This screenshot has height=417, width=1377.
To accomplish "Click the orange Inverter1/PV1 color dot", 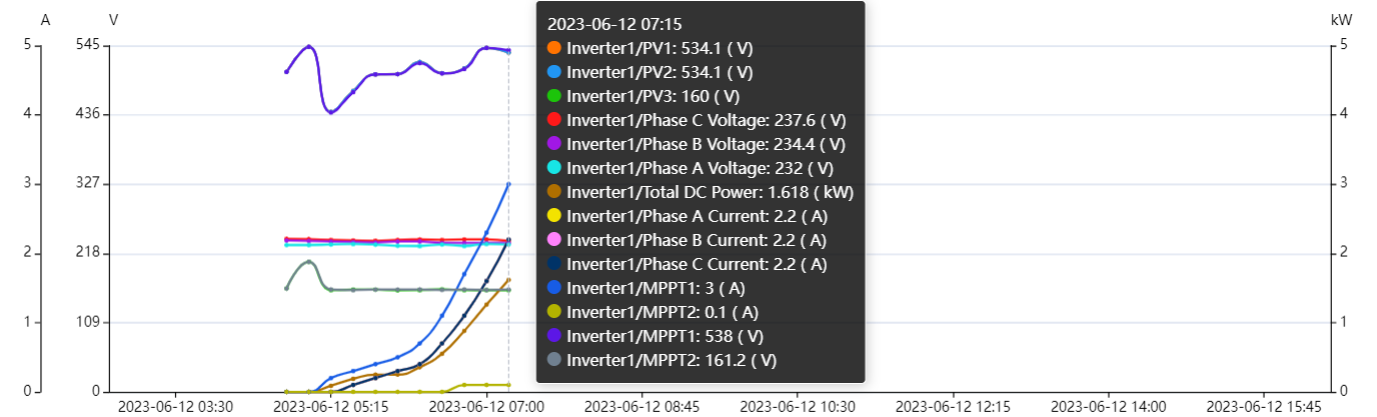I will (x=554, y=48).
